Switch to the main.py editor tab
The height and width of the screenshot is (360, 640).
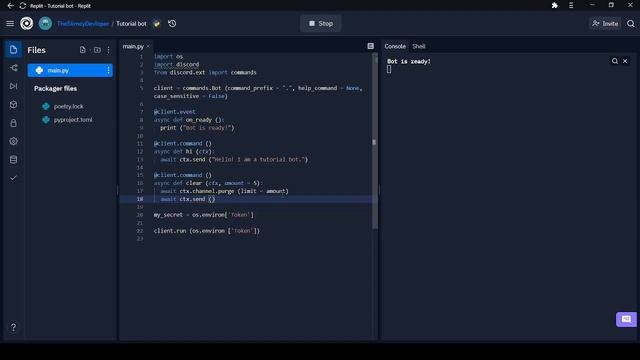tap(133, 47)
